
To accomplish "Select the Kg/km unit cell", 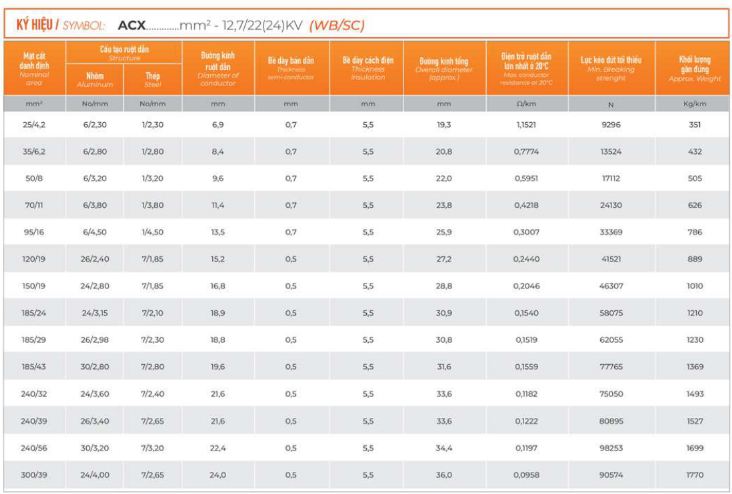I will pos(694,104).
